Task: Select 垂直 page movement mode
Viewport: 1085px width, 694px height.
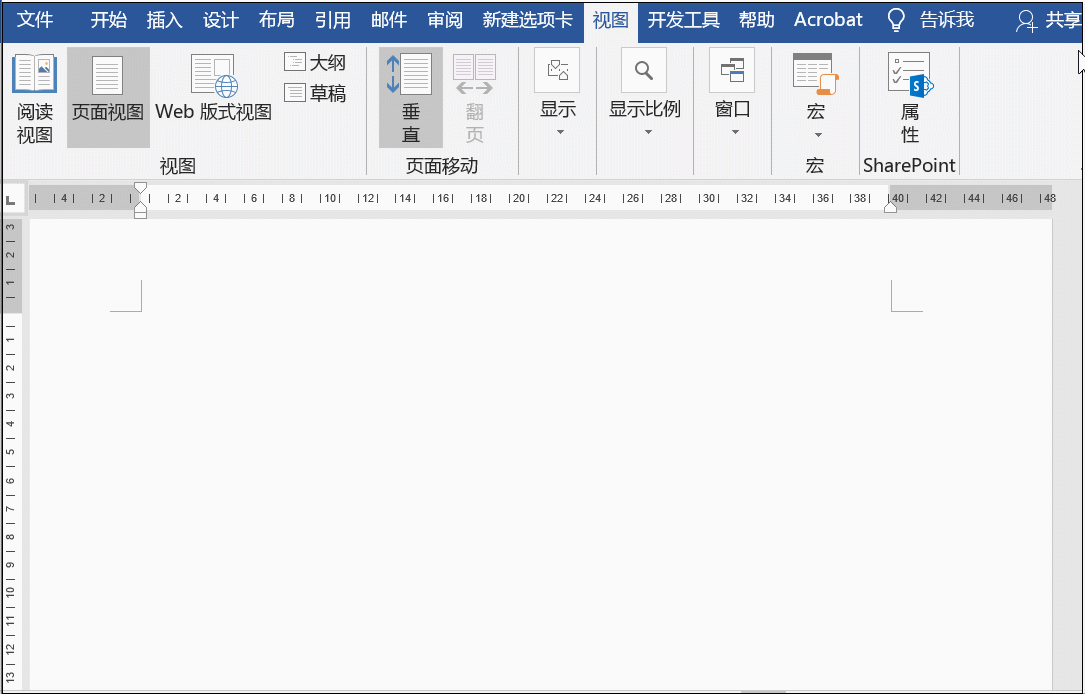Action: click(x=410, y=97)
